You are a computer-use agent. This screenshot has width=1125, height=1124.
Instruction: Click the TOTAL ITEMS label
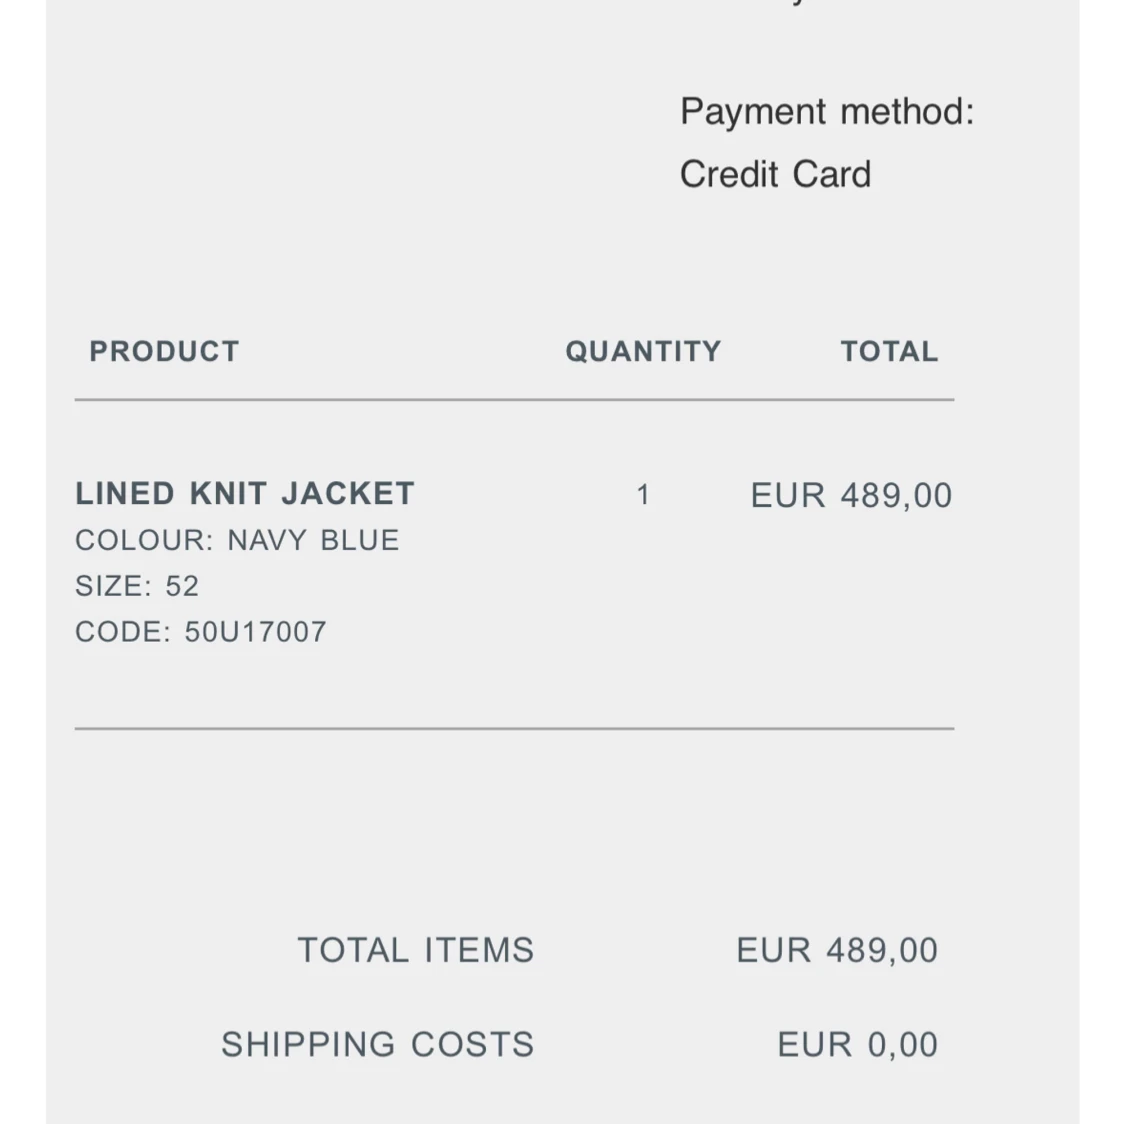(416, 950)
